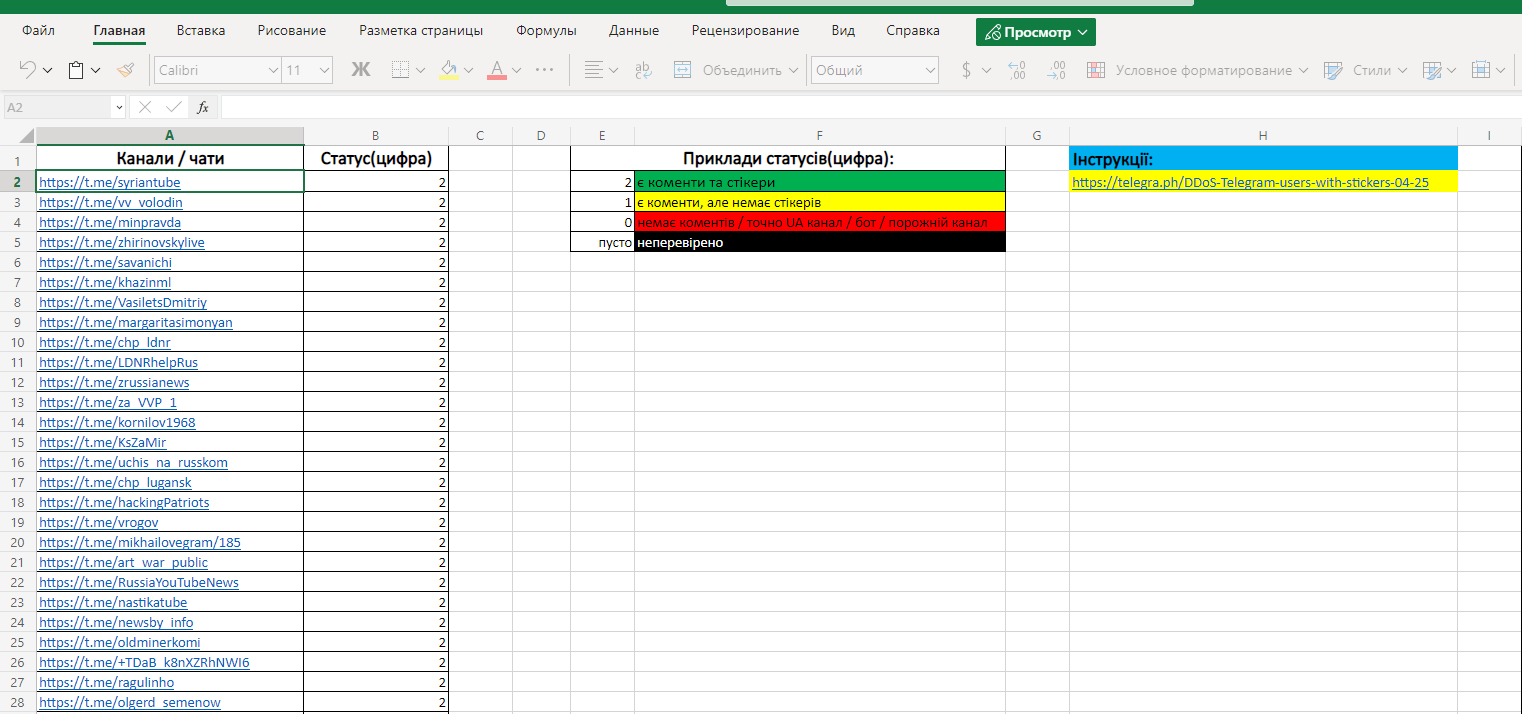Open the fill color palette arrow
Image resolution: width=1522 pixels, height=714 pixels.
click(x=470, y=71)
